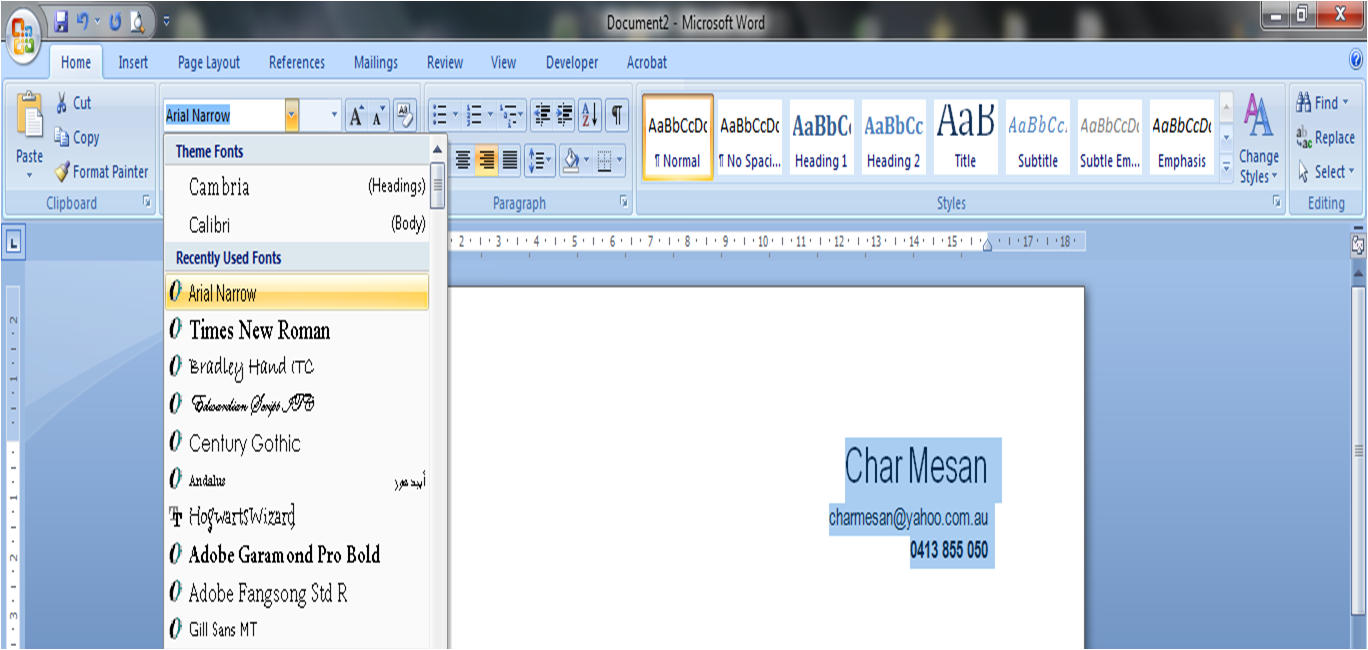
Task: Apply shading with the paint bucket
Action: tap(571, 159)
